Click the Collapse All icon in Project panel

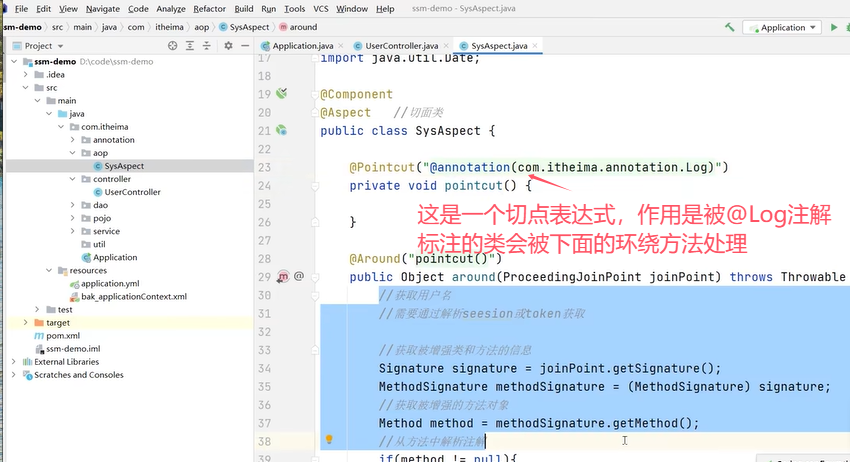(x=207, y=46)
